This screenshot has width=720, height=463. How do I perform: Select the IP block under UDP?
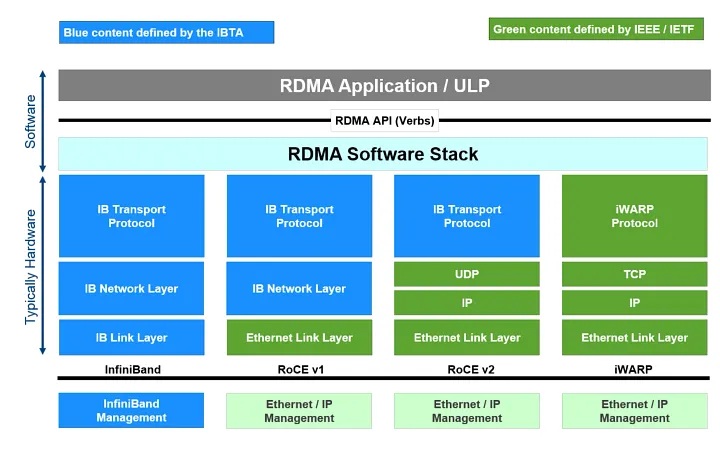[467, 302]
